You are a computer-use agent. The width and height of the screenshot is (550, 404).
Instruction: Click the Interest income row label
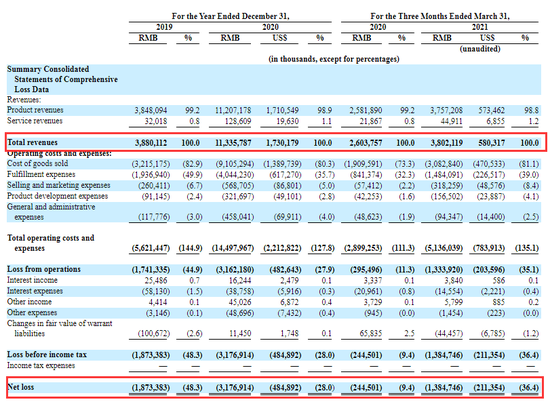coord(32,280)
